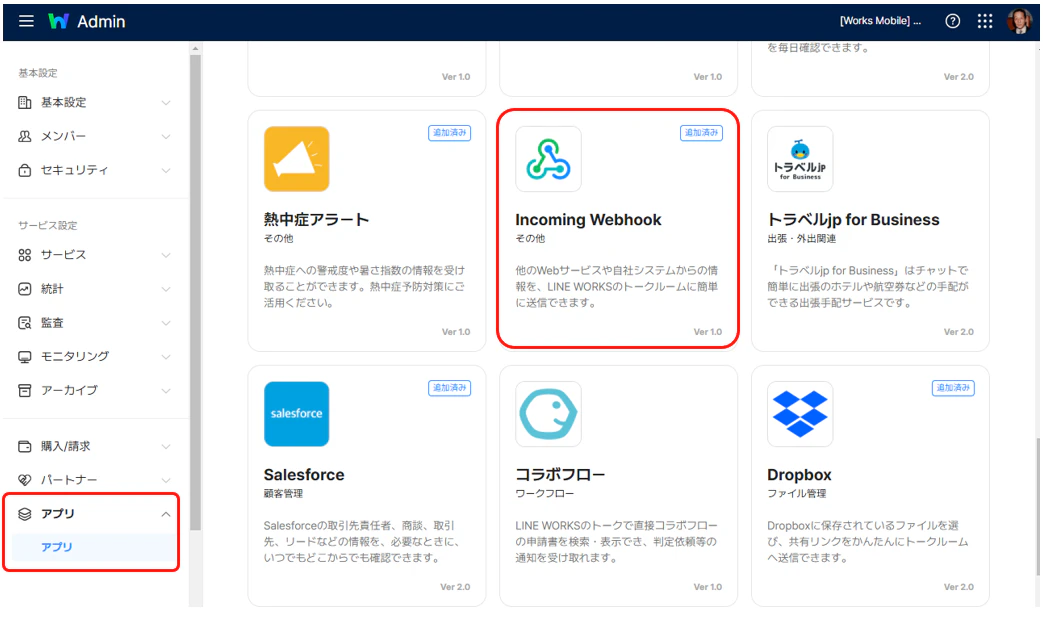The width and height of the screenshot is (1043, 617).
Task: Expand the 基本設定 chevron
Action: point(166,102)
